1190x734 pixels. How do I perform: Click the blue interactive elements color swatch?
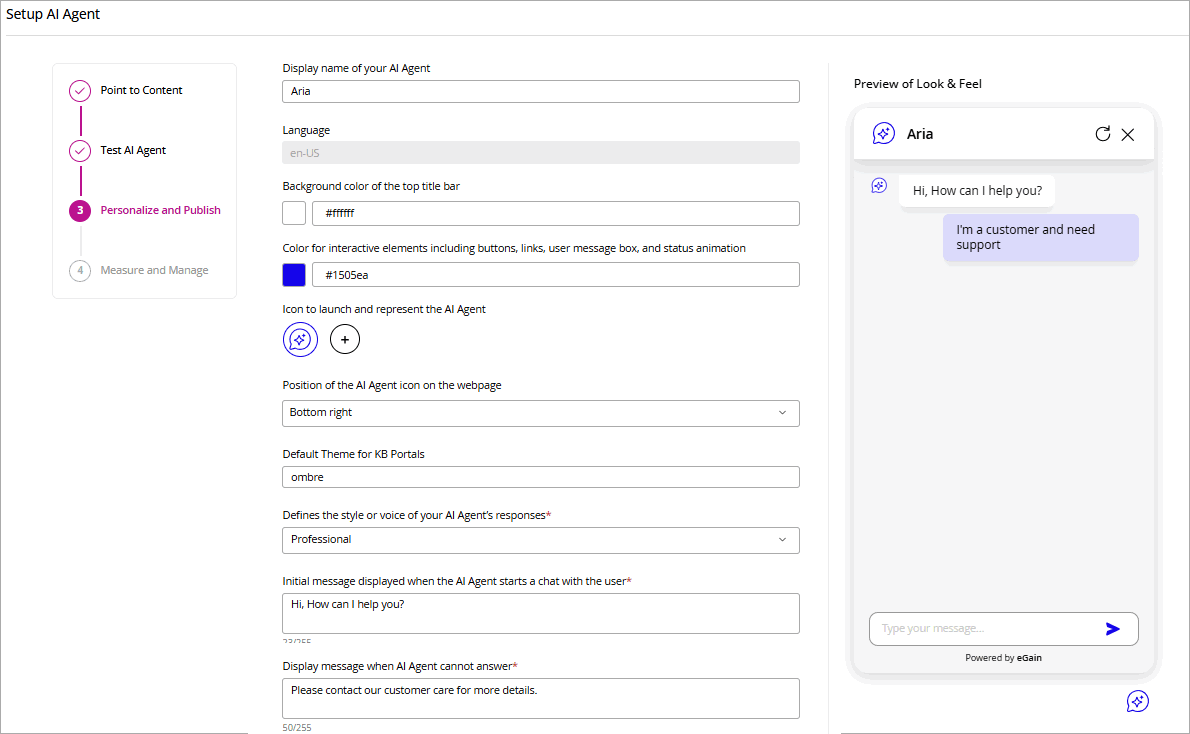click(x=294, y=275)
